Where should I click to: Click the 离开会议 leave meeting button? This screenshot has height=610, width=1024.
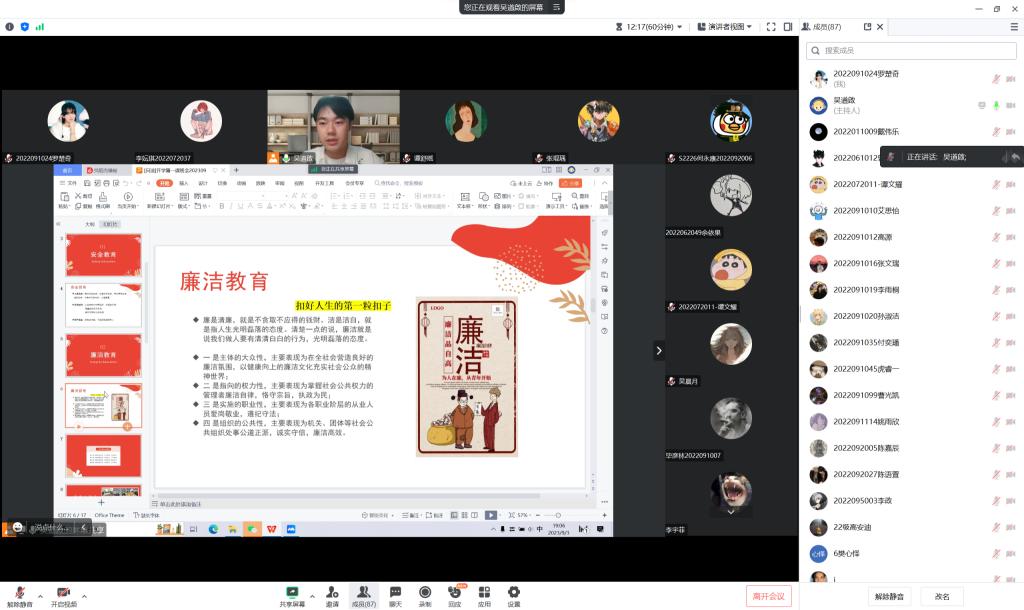coord(768,596)
